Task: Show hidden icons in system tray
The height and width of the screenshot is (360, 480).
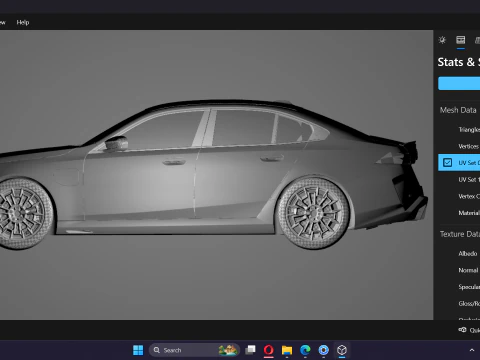Action: [472, 350]
